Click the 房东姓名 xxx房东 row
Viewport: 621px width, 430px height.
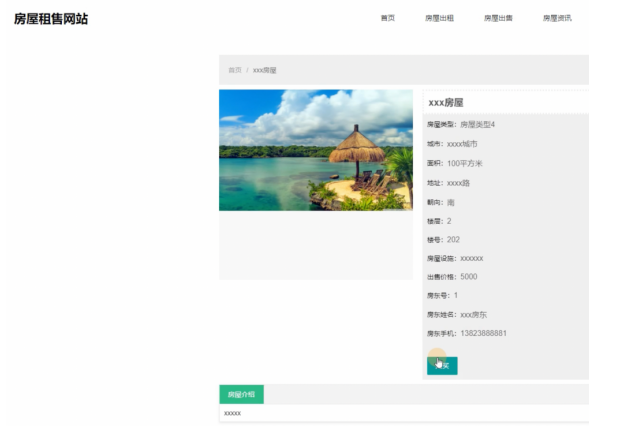click(457, 315)
